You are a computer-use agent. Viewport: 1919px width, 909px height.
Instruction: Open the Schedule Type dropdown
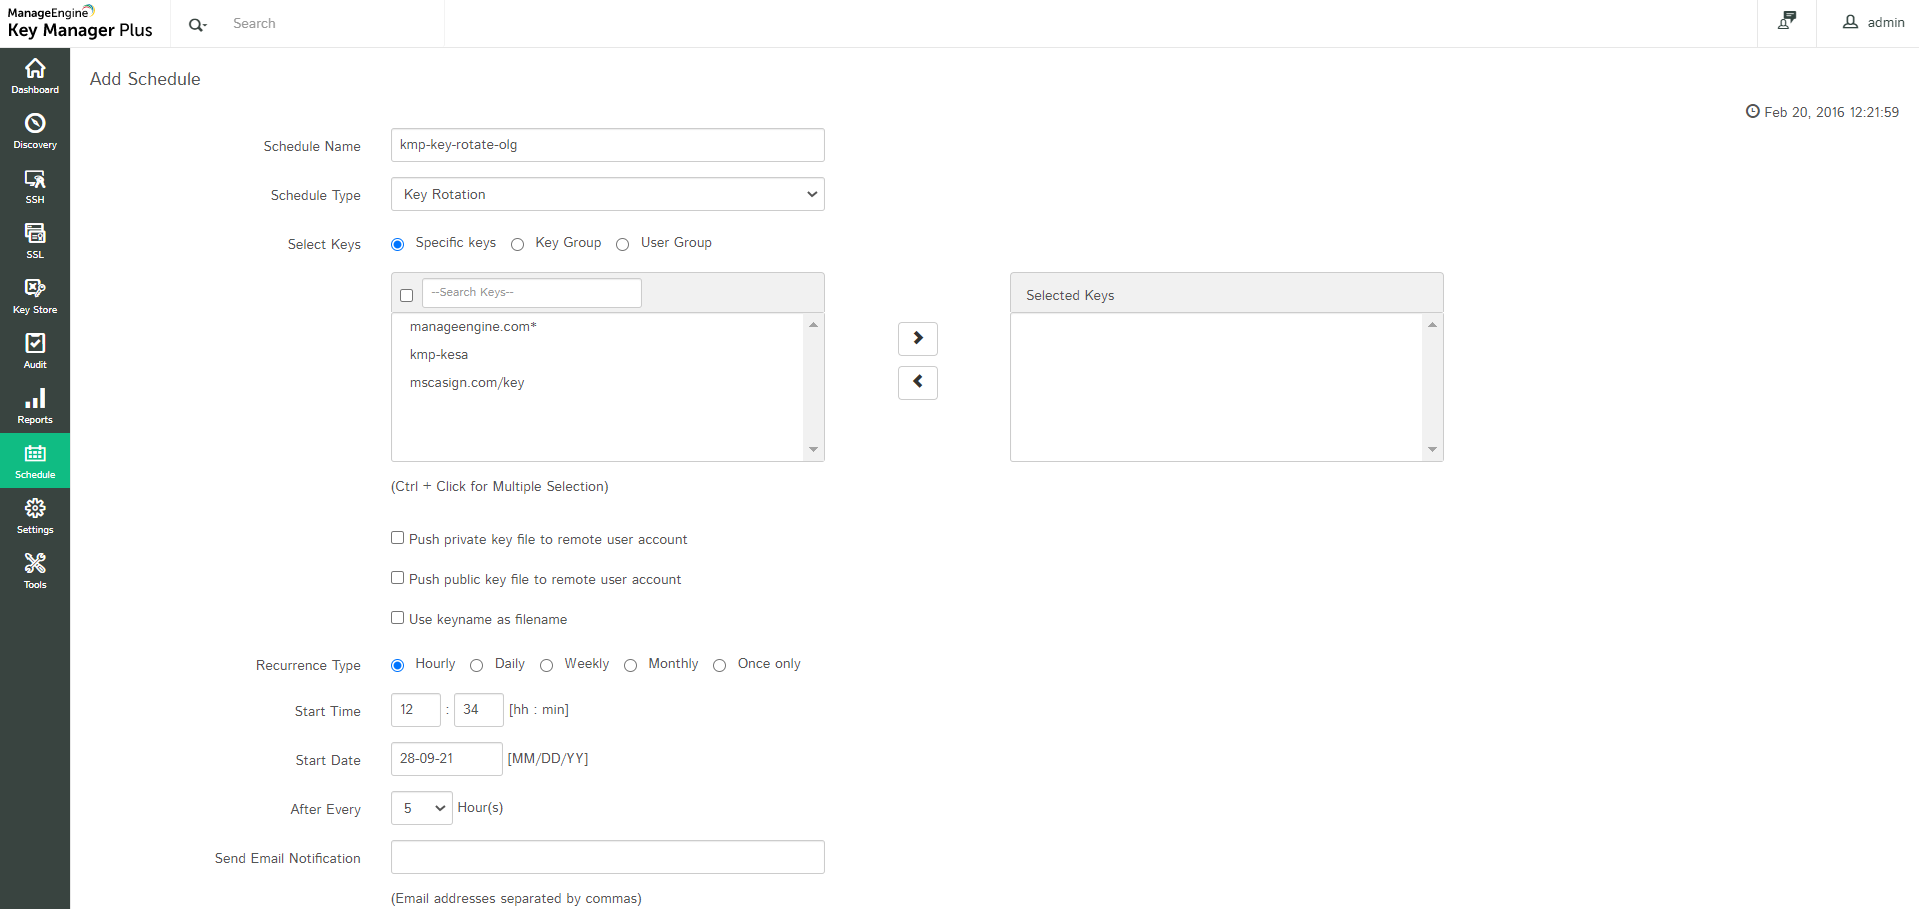(607, 193)
